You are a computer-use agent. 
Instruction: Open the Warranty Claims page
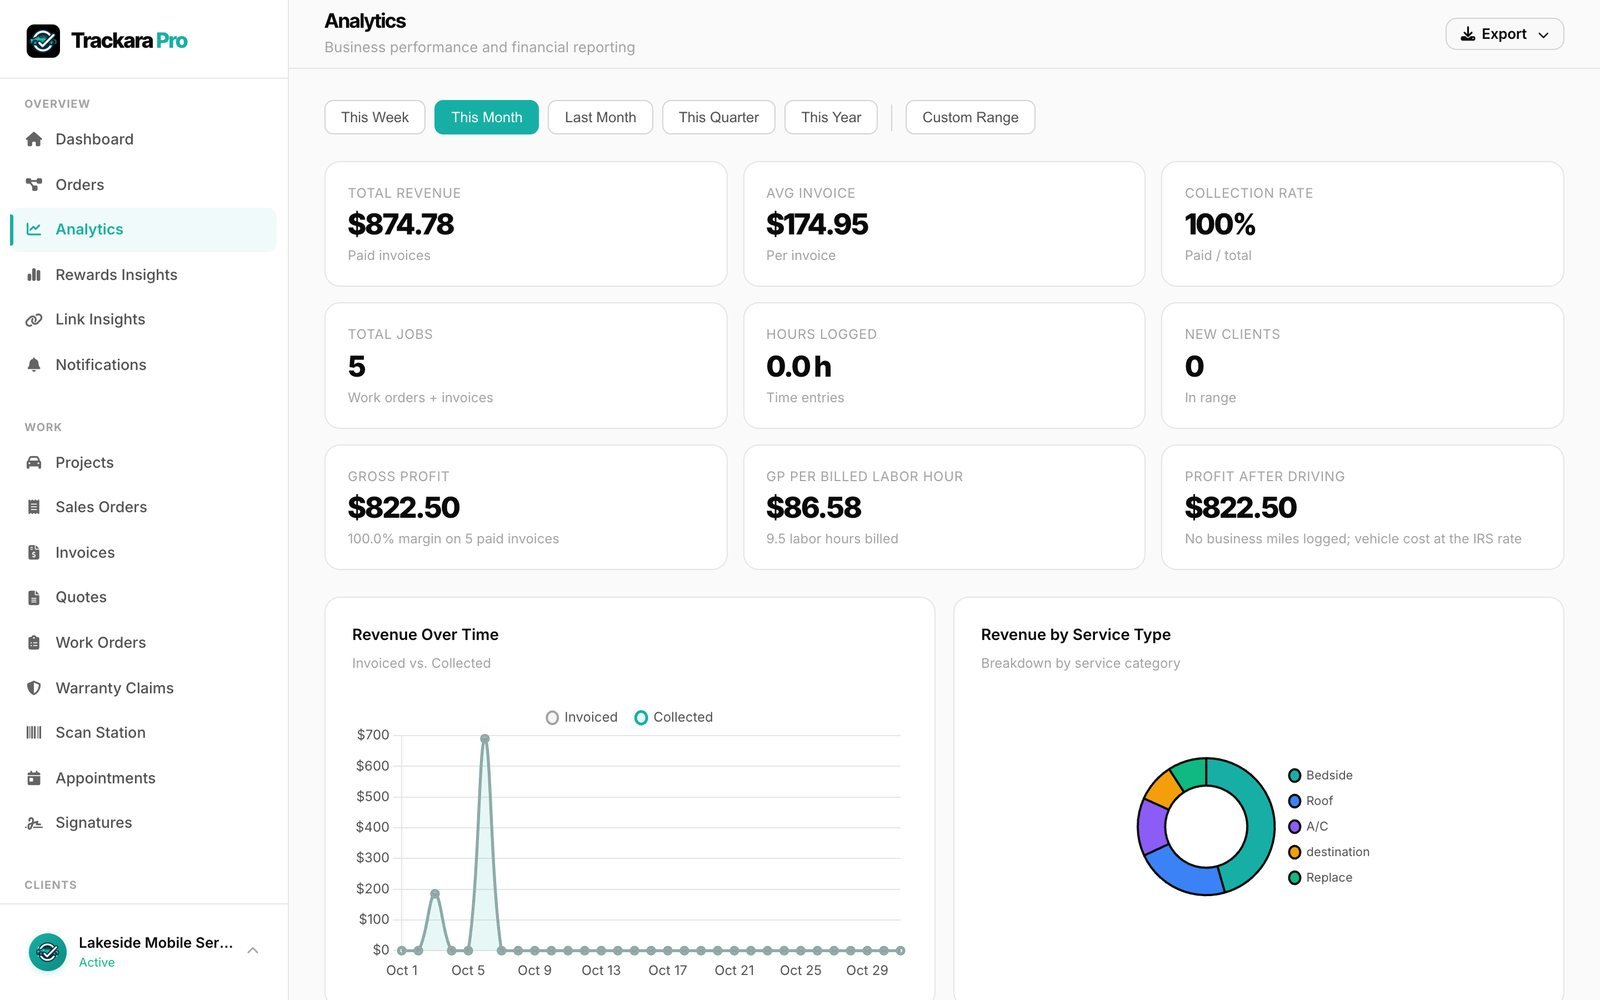coord(143,688)
